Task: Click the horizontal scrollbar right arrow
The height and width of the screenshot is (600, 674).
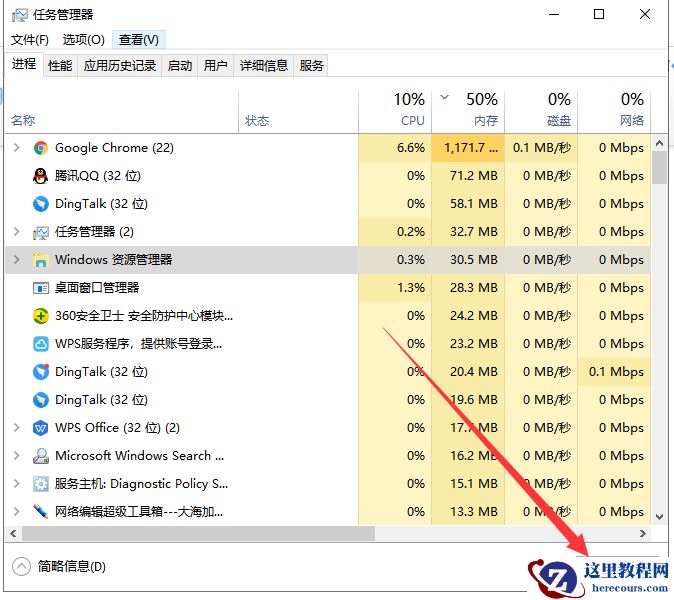Action: tap(643, 533)
